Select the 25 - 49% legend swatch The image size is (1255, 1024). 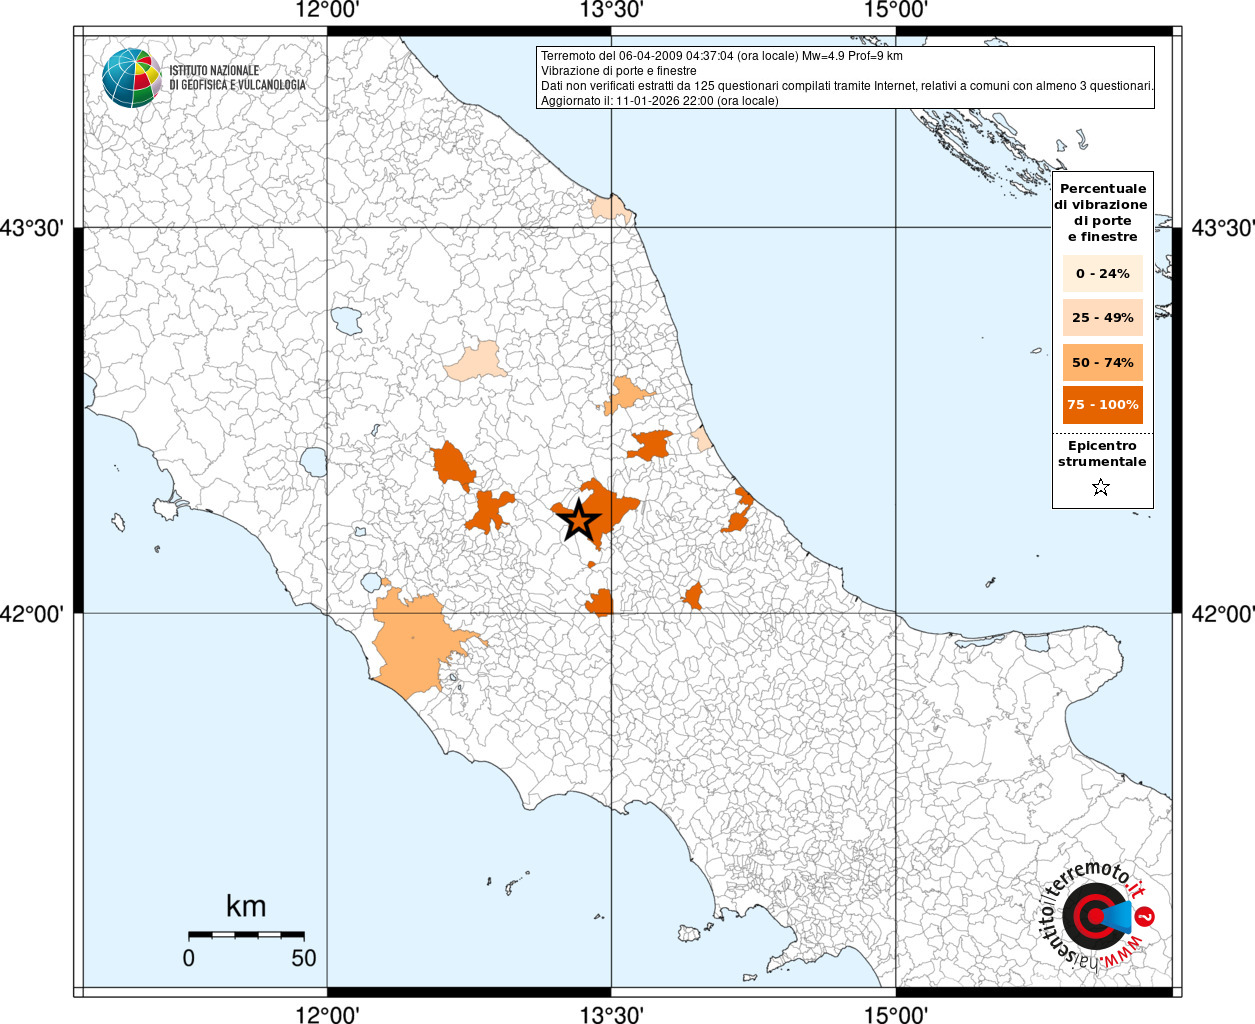point(1102,318)
